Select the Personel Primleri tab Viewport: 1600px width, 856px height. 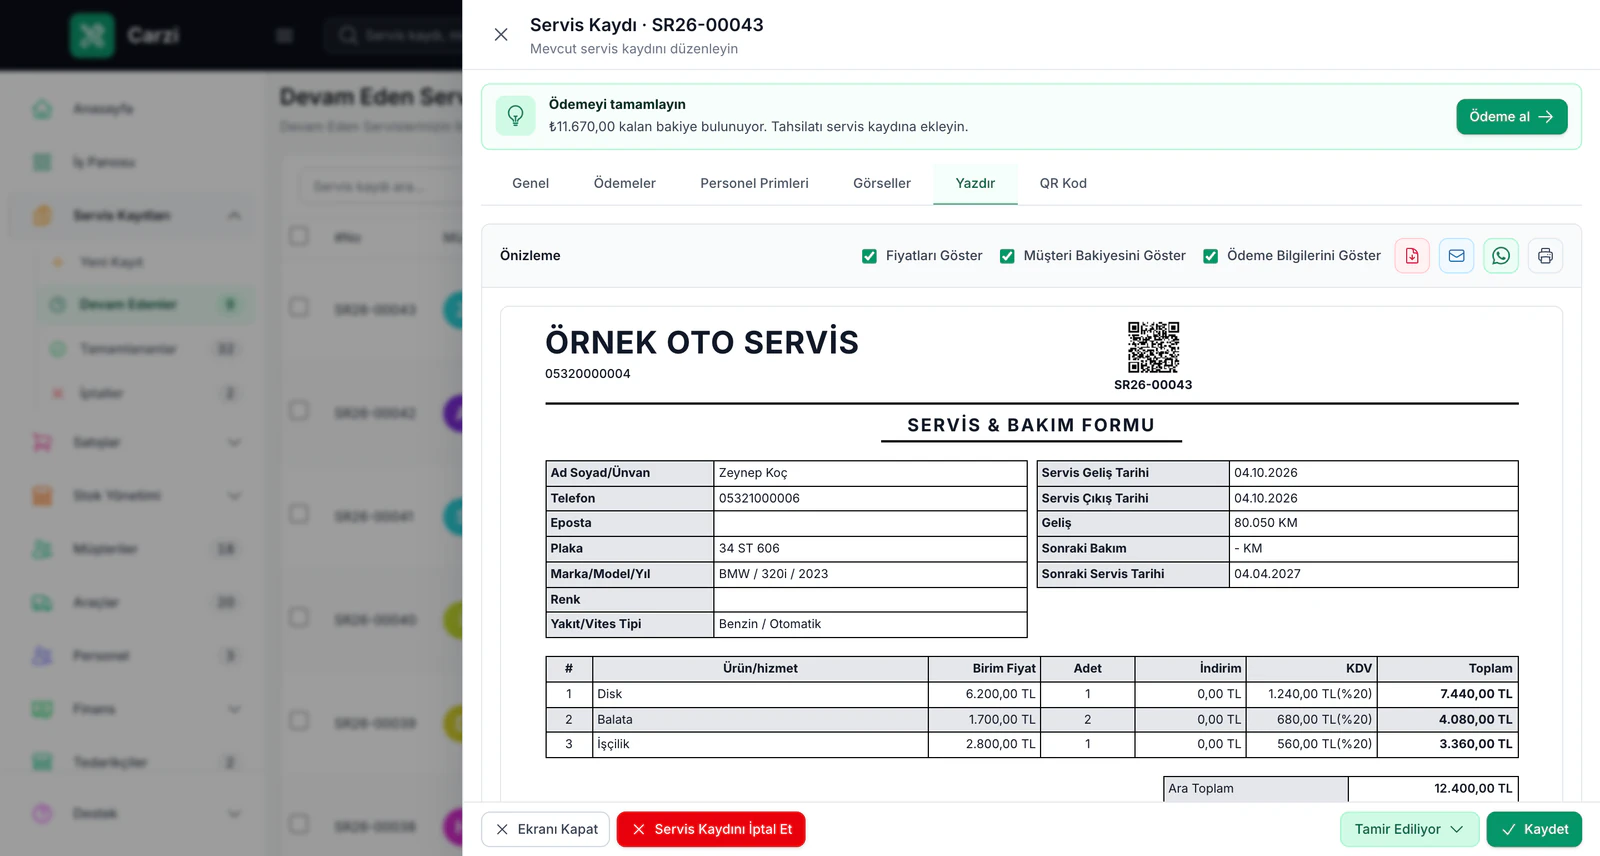click(x=754, y=183)
